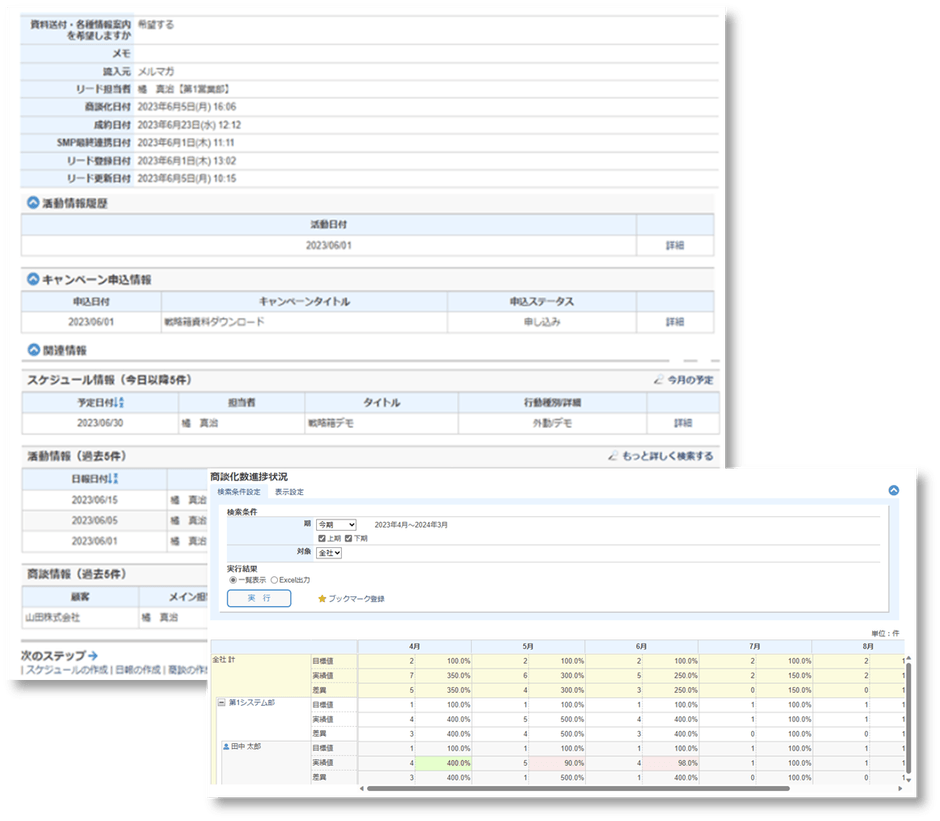Open the 期 dropdown showing 今期
Viewport: 940px width, 821px height.
point(336,524)
